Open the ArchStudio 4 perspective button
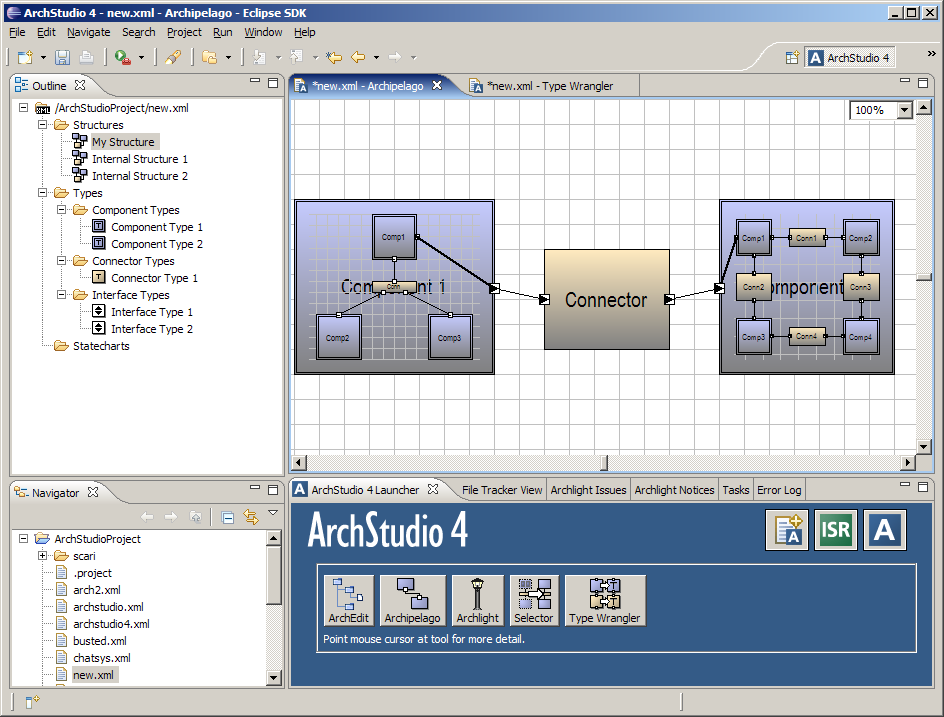 coord(849,57)
